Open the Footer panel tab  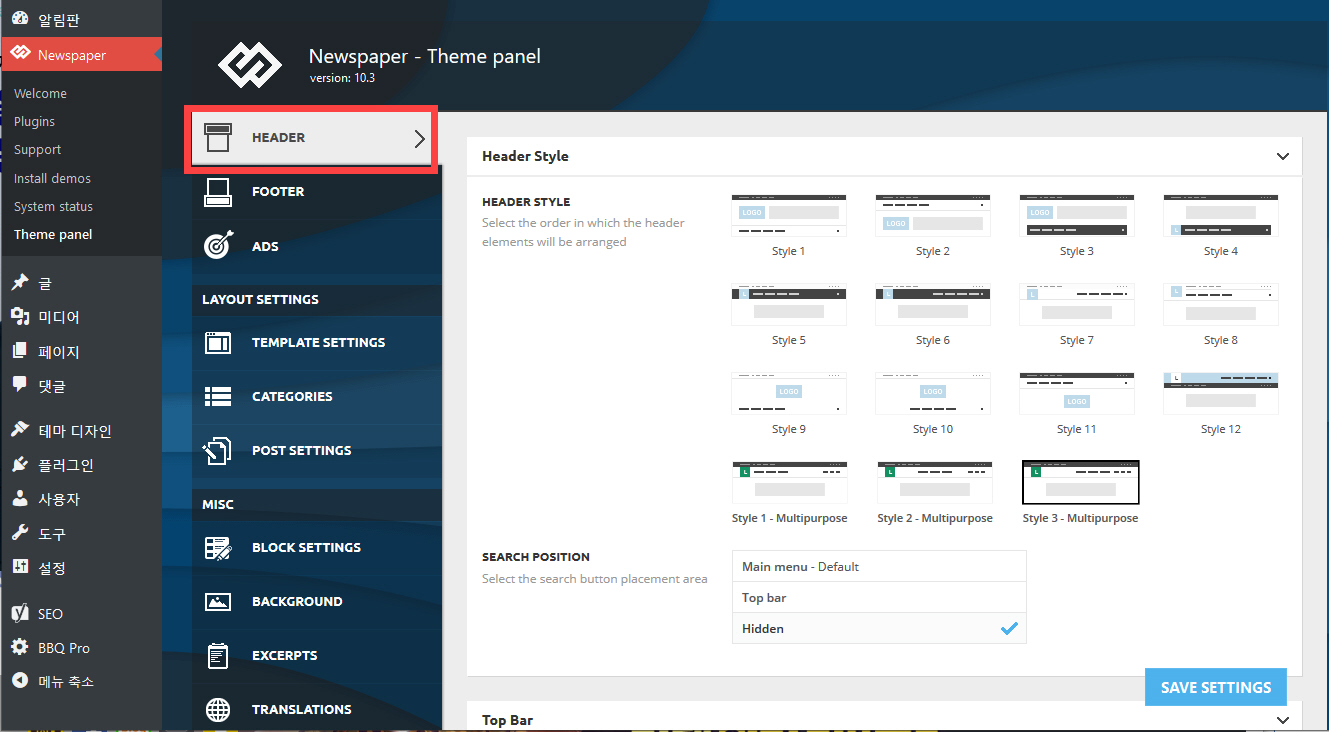point(317,192)
